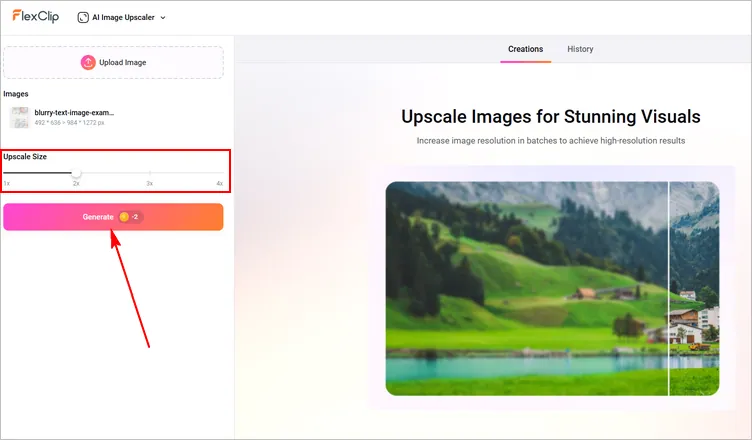This screenshot has height=440, width=752.
Task: Click the FlexClip logo
Action: [x=35, y=16]
